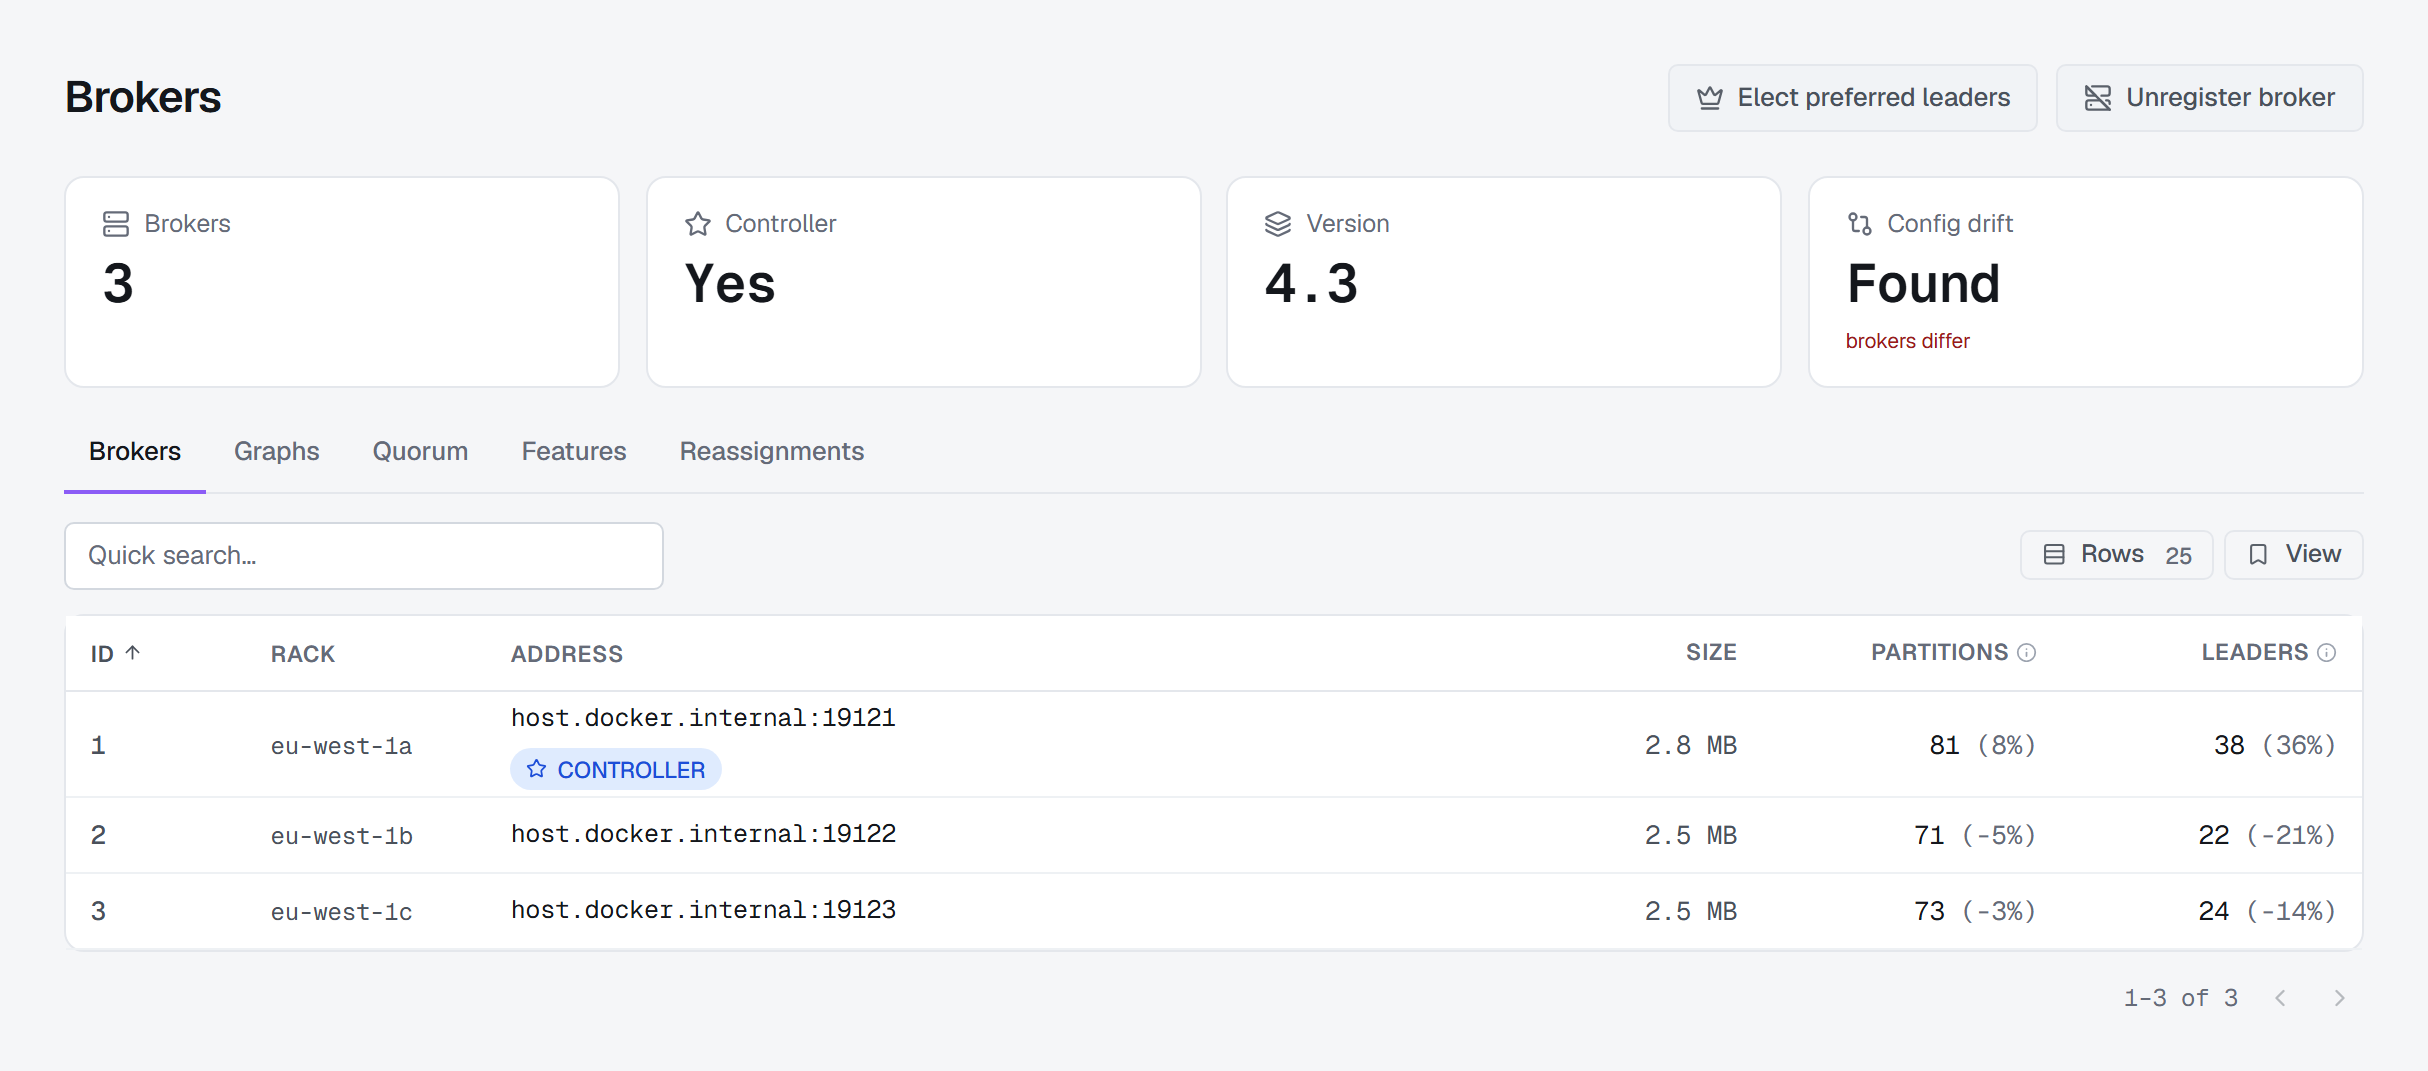Open the Features tab
This screenshot has width=2428, height=1071.
pyautogui.click(x=574, y=452)
